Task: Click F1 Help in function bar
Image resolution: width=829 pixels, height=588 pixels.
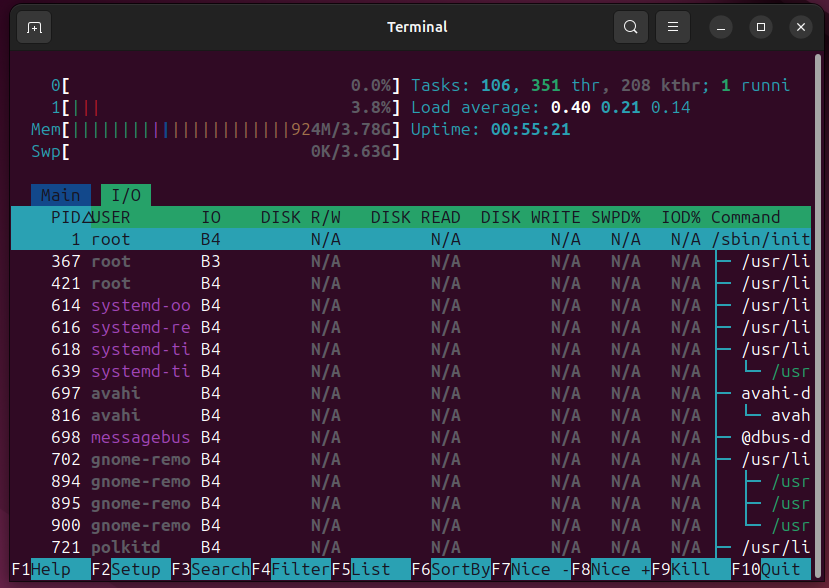Action: (51, 569)
